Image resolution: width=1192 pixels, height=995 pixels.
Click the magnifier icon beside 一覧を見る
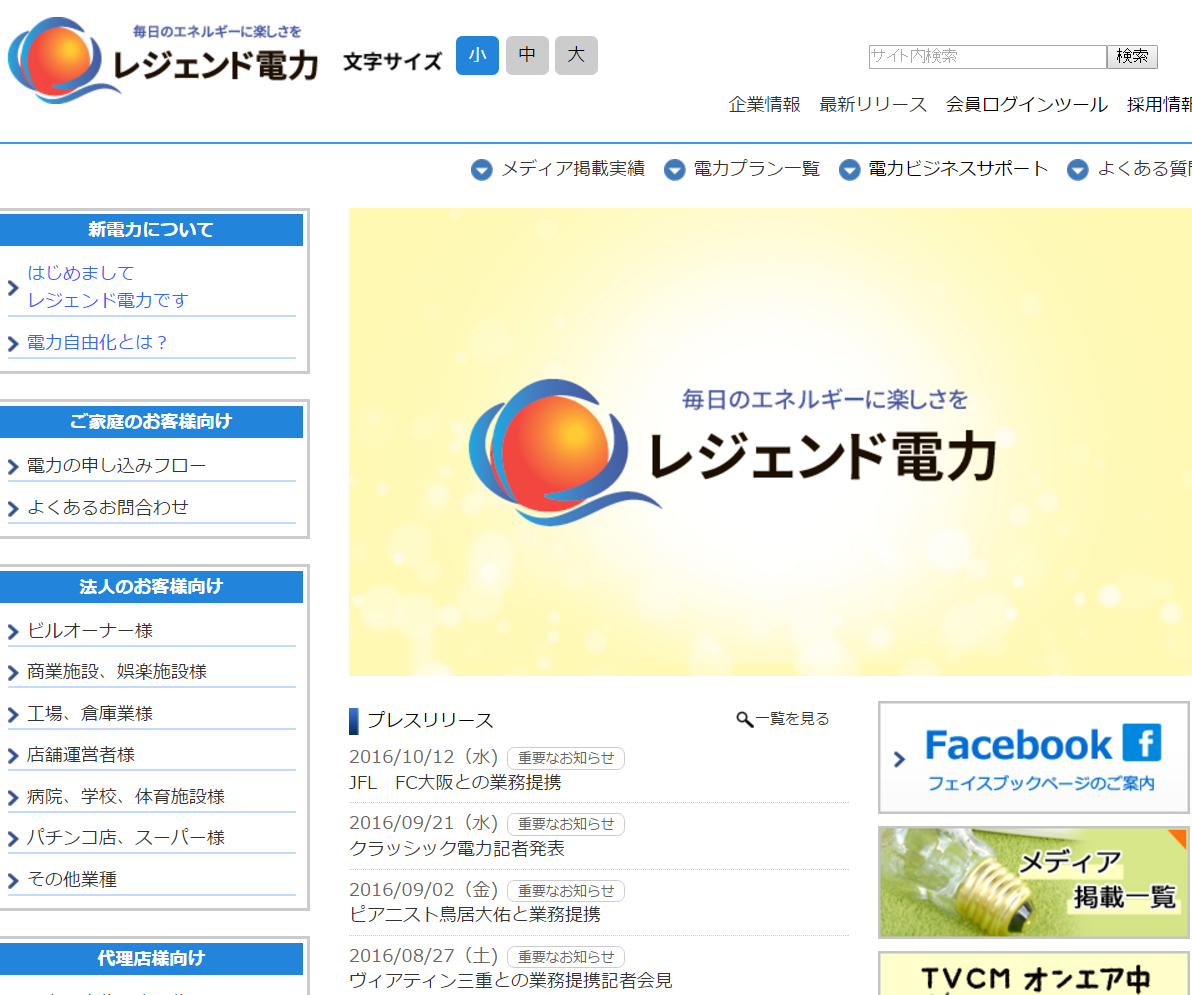[x=744, y=719]
